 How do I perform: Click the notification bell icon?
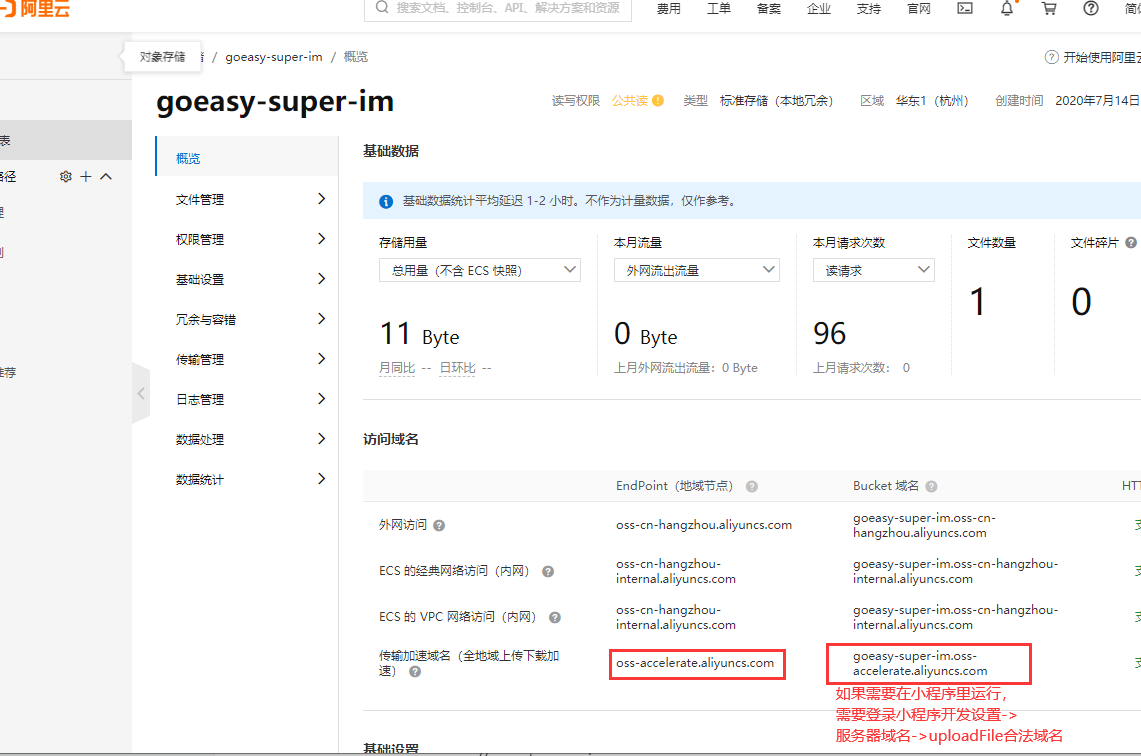[1006, 9]
